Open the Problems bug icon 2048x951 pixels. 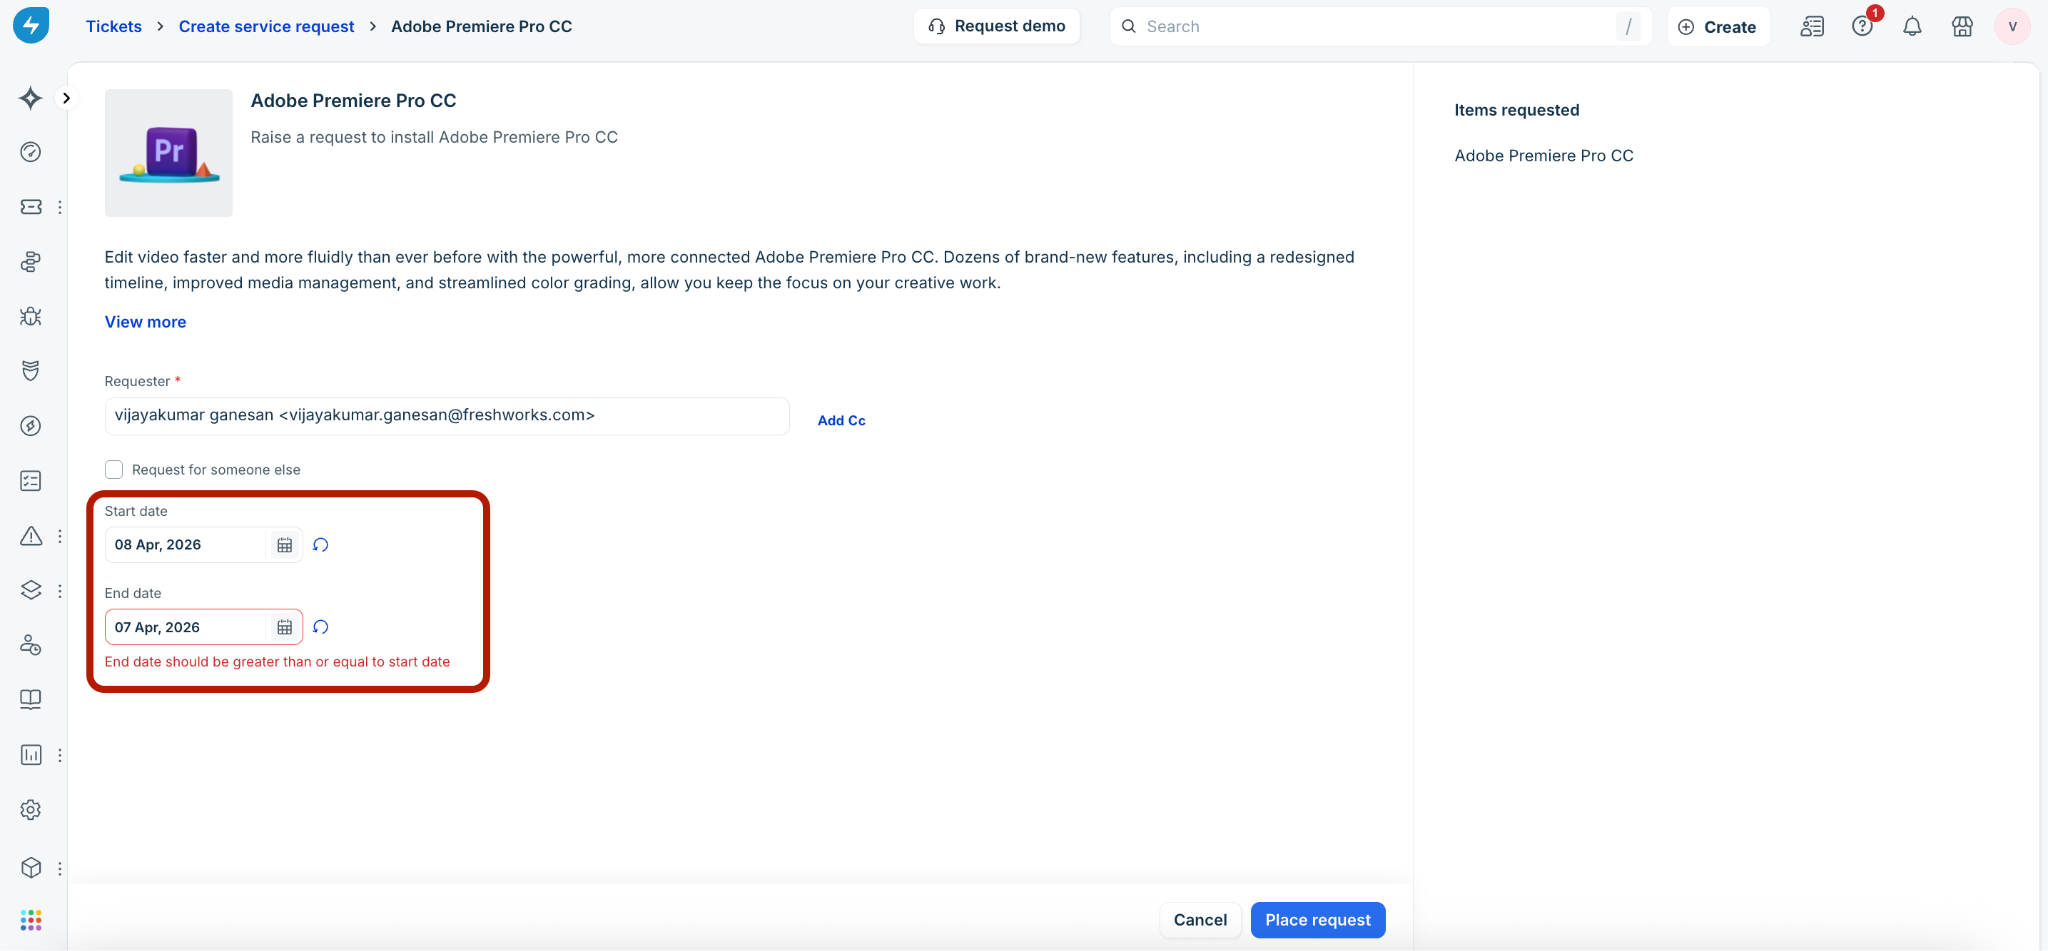31,316
